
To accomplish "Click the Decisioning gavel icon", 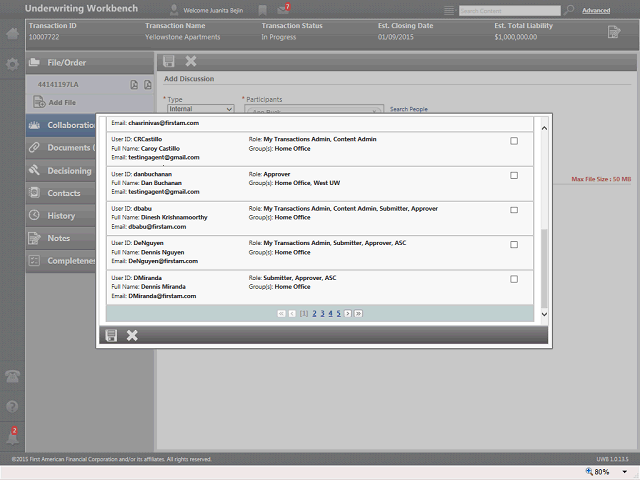I will (34, 170).
